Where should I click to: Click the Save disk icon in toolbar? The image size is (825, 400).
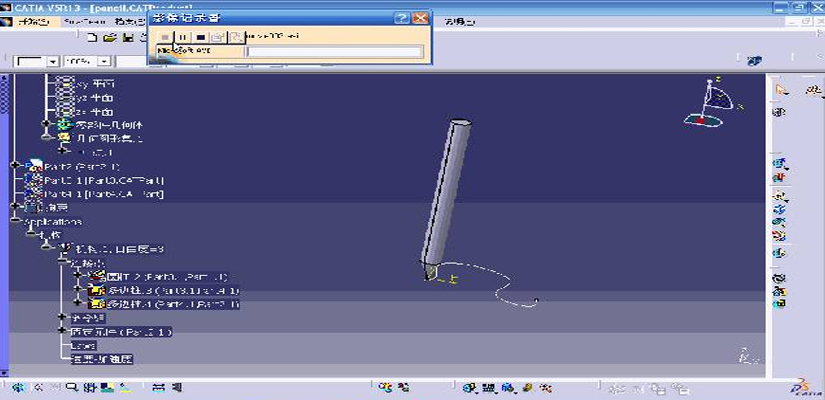pyautogui.click(x=127, y=37)
